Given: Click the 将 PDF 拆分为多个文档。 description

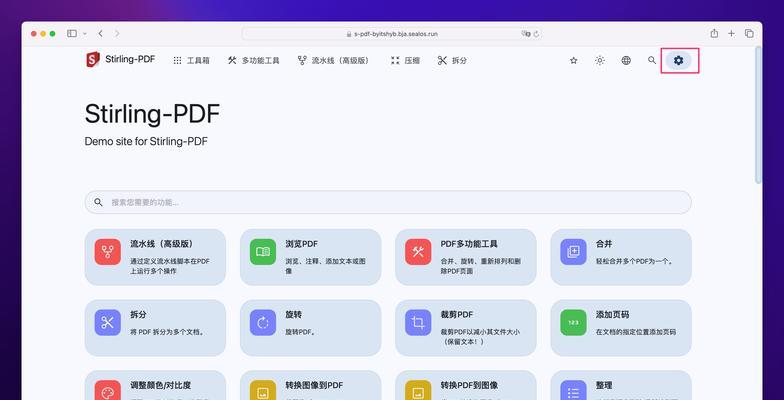Looking at the screenshot, I should [167, 332].
